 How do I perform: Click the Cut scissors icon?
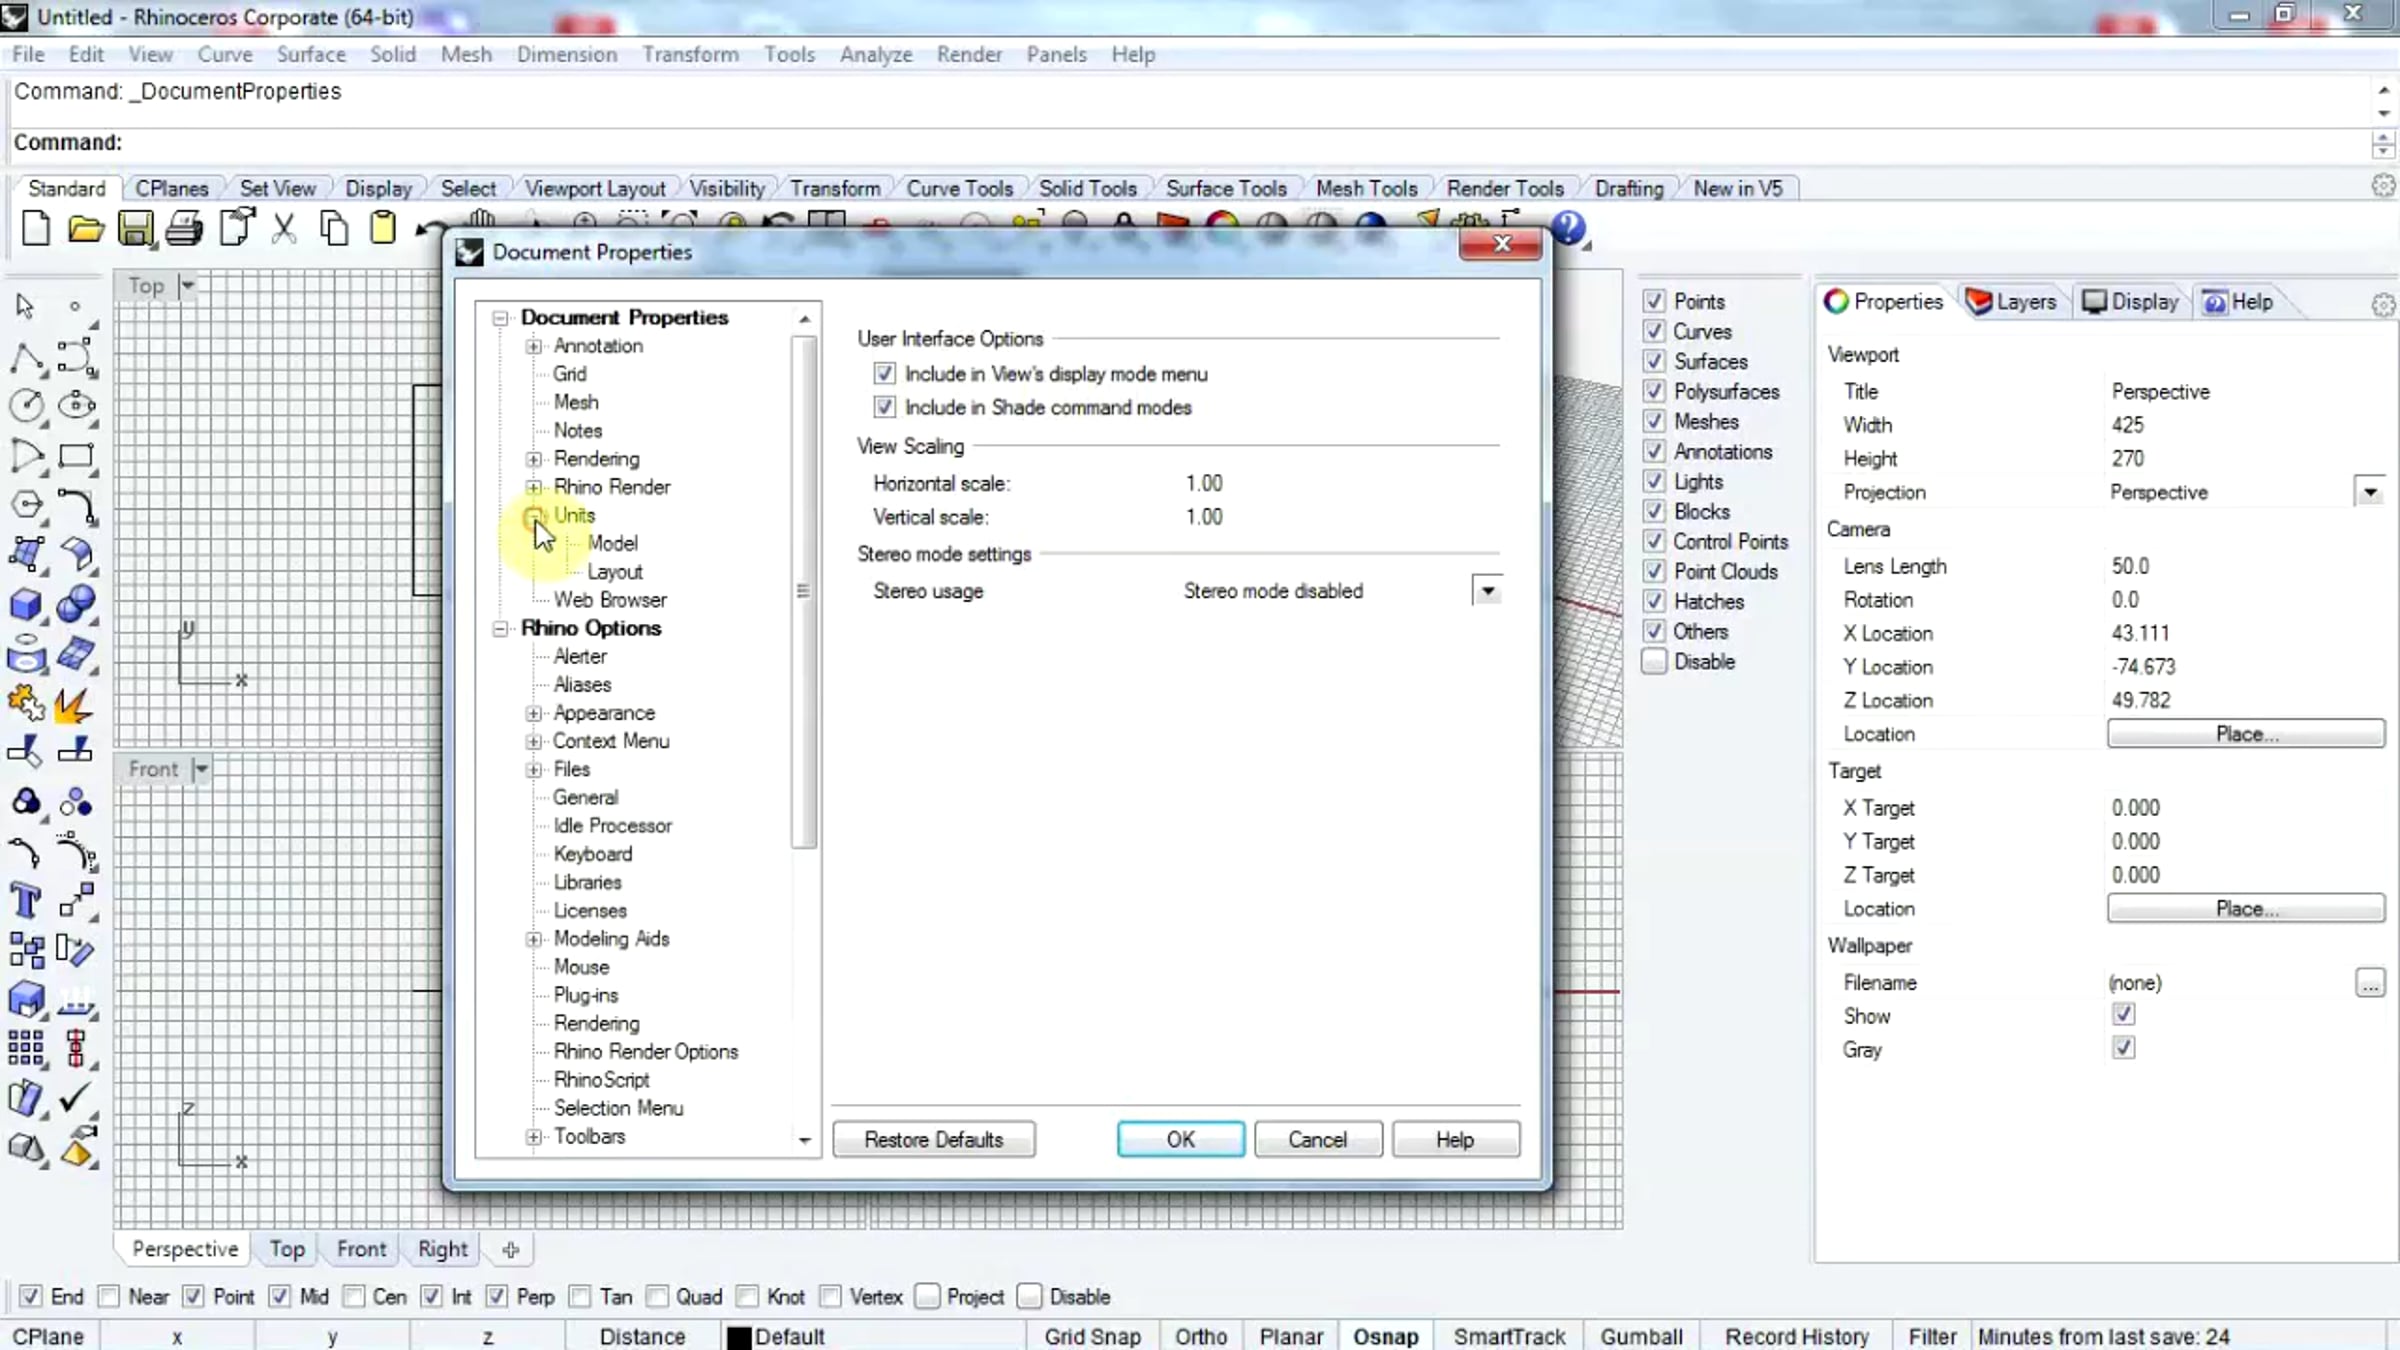[x=284, y=229]
